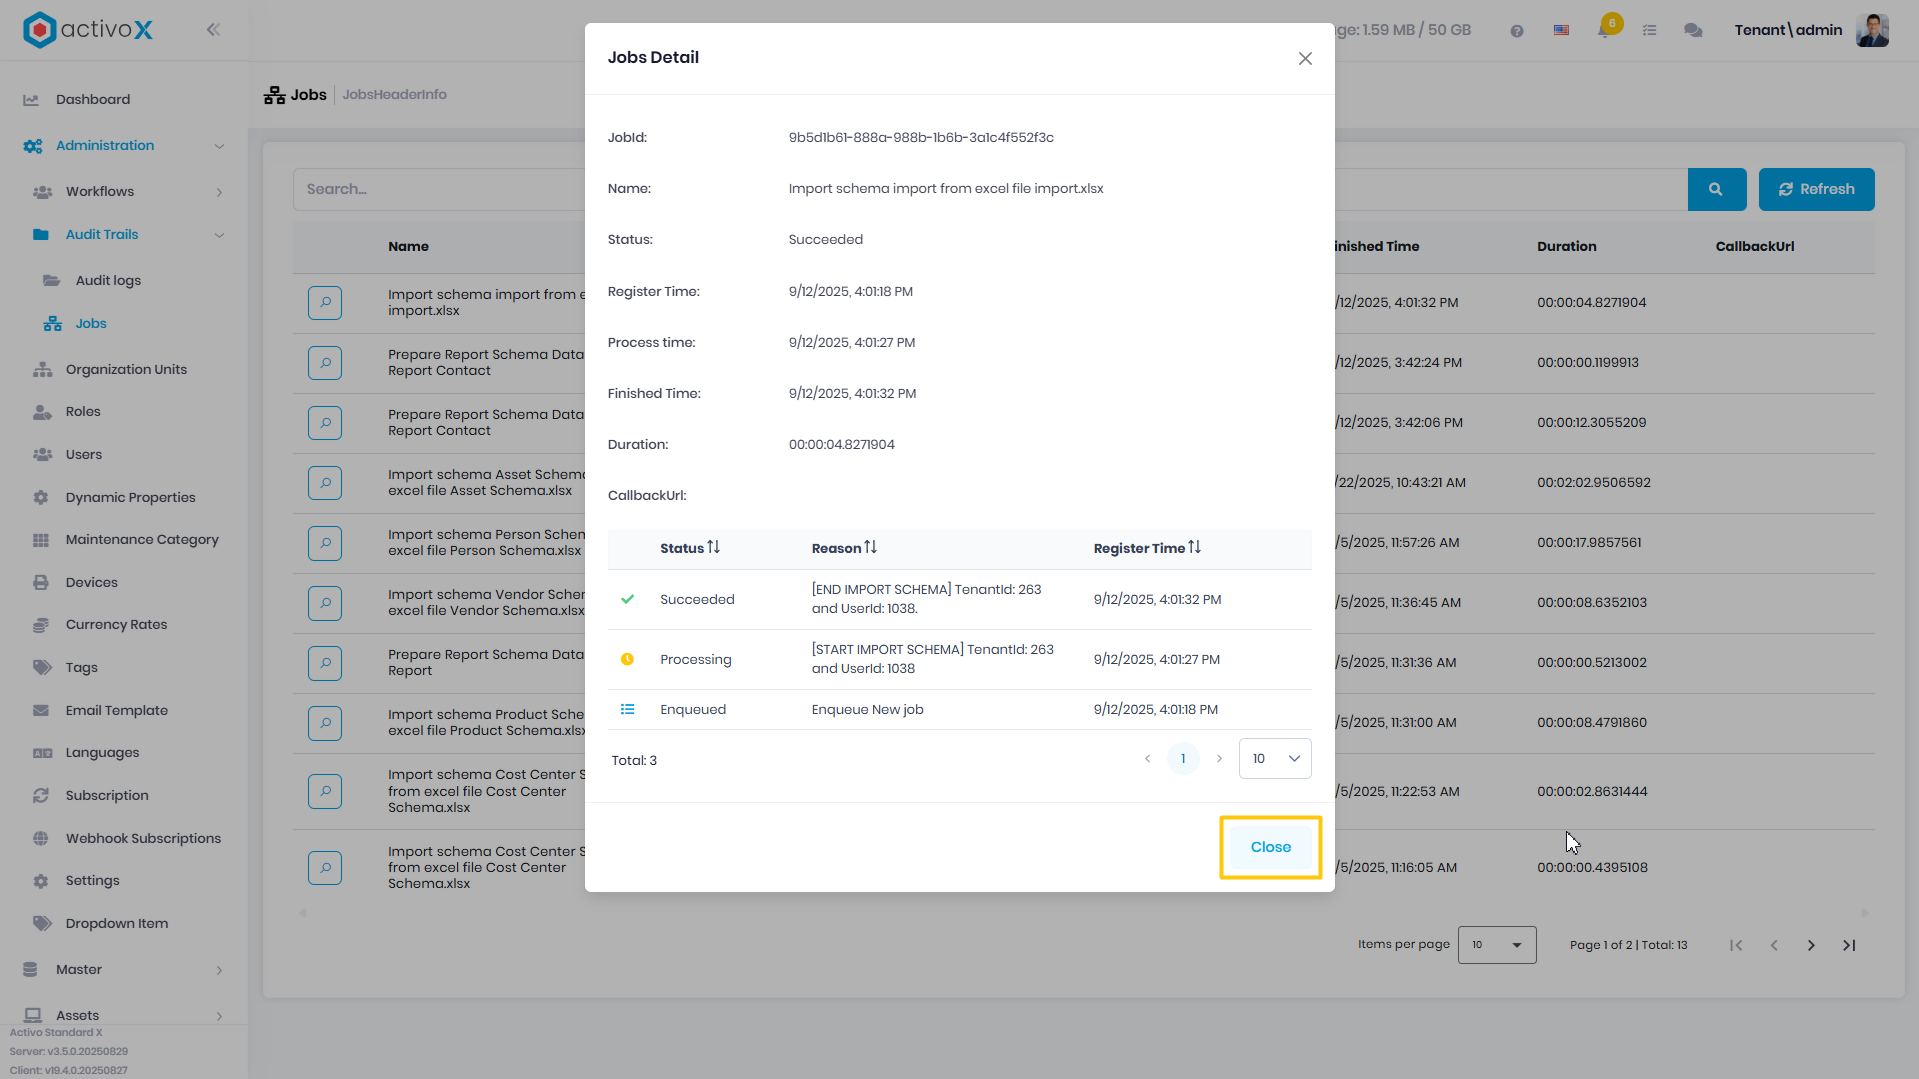Image resolution: width=1919 pixels, height=1079 pixels.
Task: Click the Currency Rates coins icon
Action: pyautogui.click(x=41, y=625)
